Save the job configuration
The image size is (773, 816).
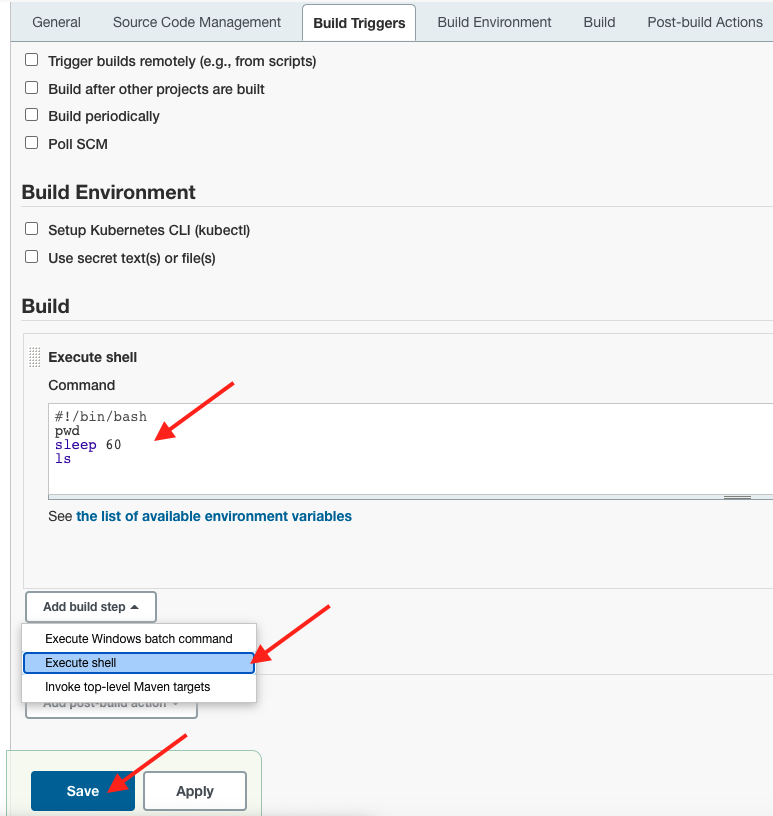point(83,791)
